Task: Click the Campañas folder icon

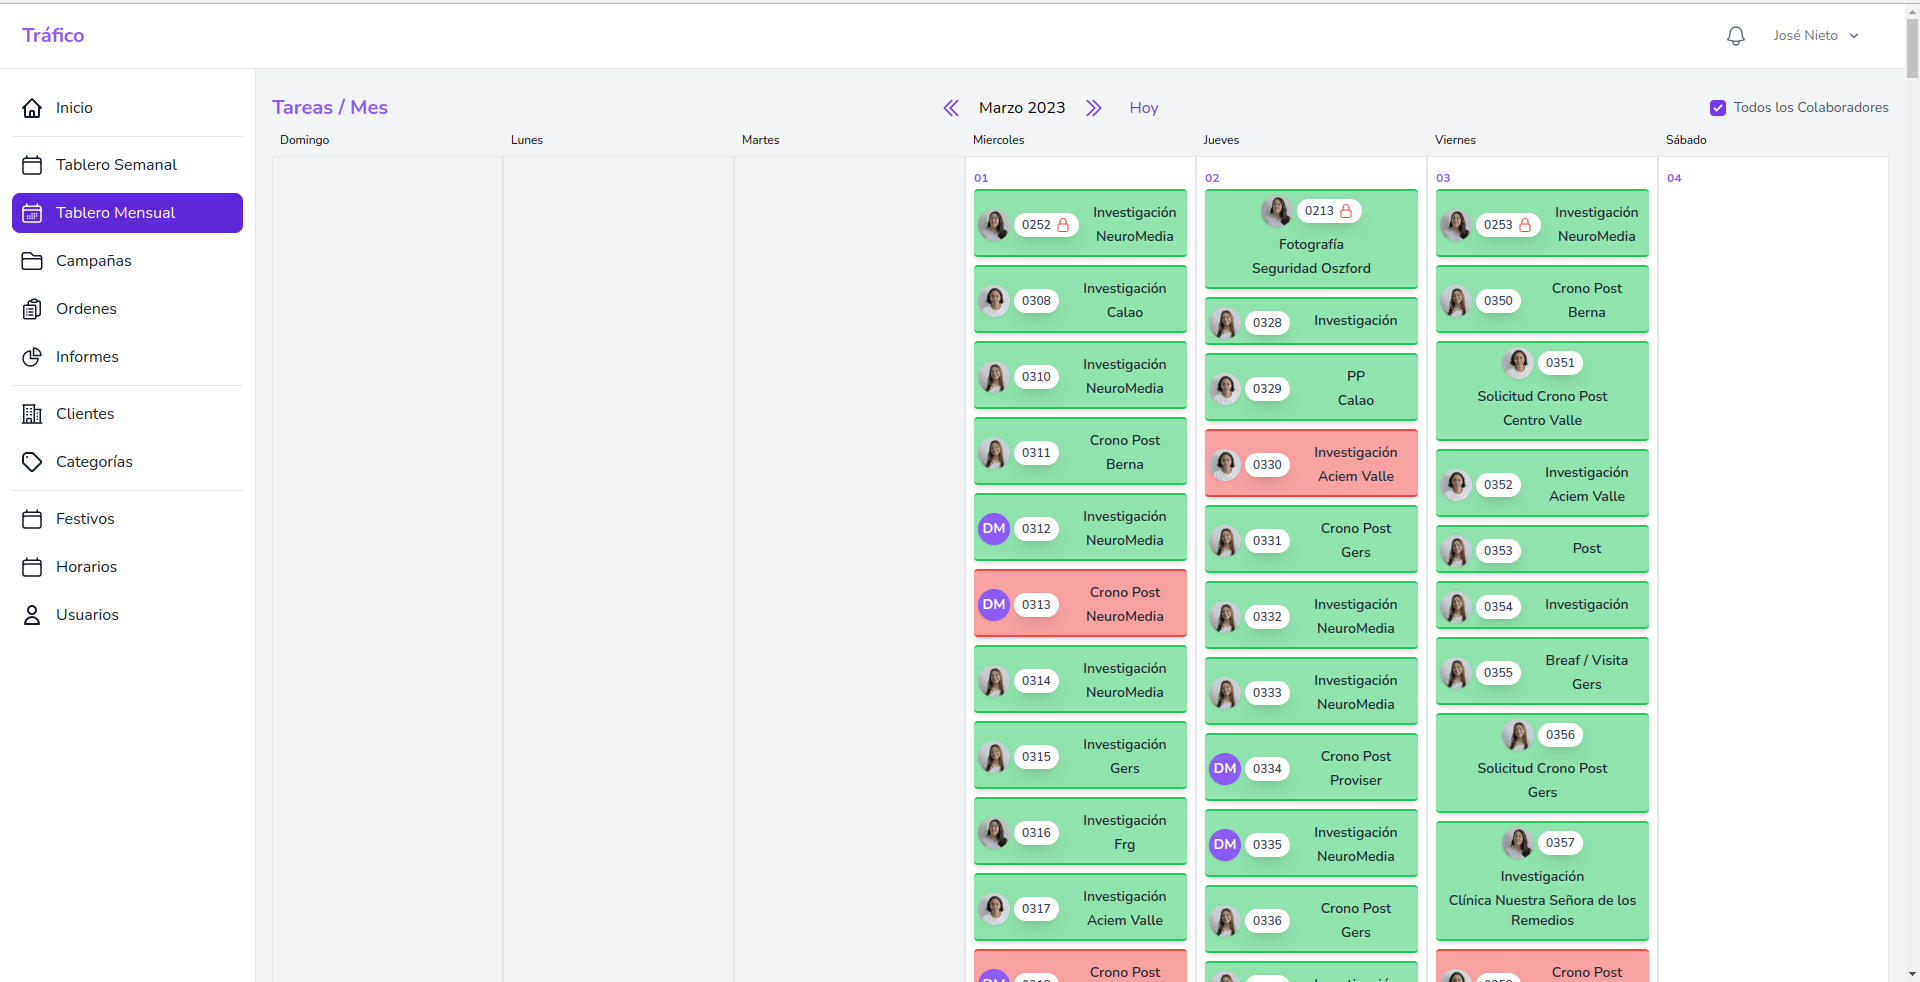Action: point(32,261)
